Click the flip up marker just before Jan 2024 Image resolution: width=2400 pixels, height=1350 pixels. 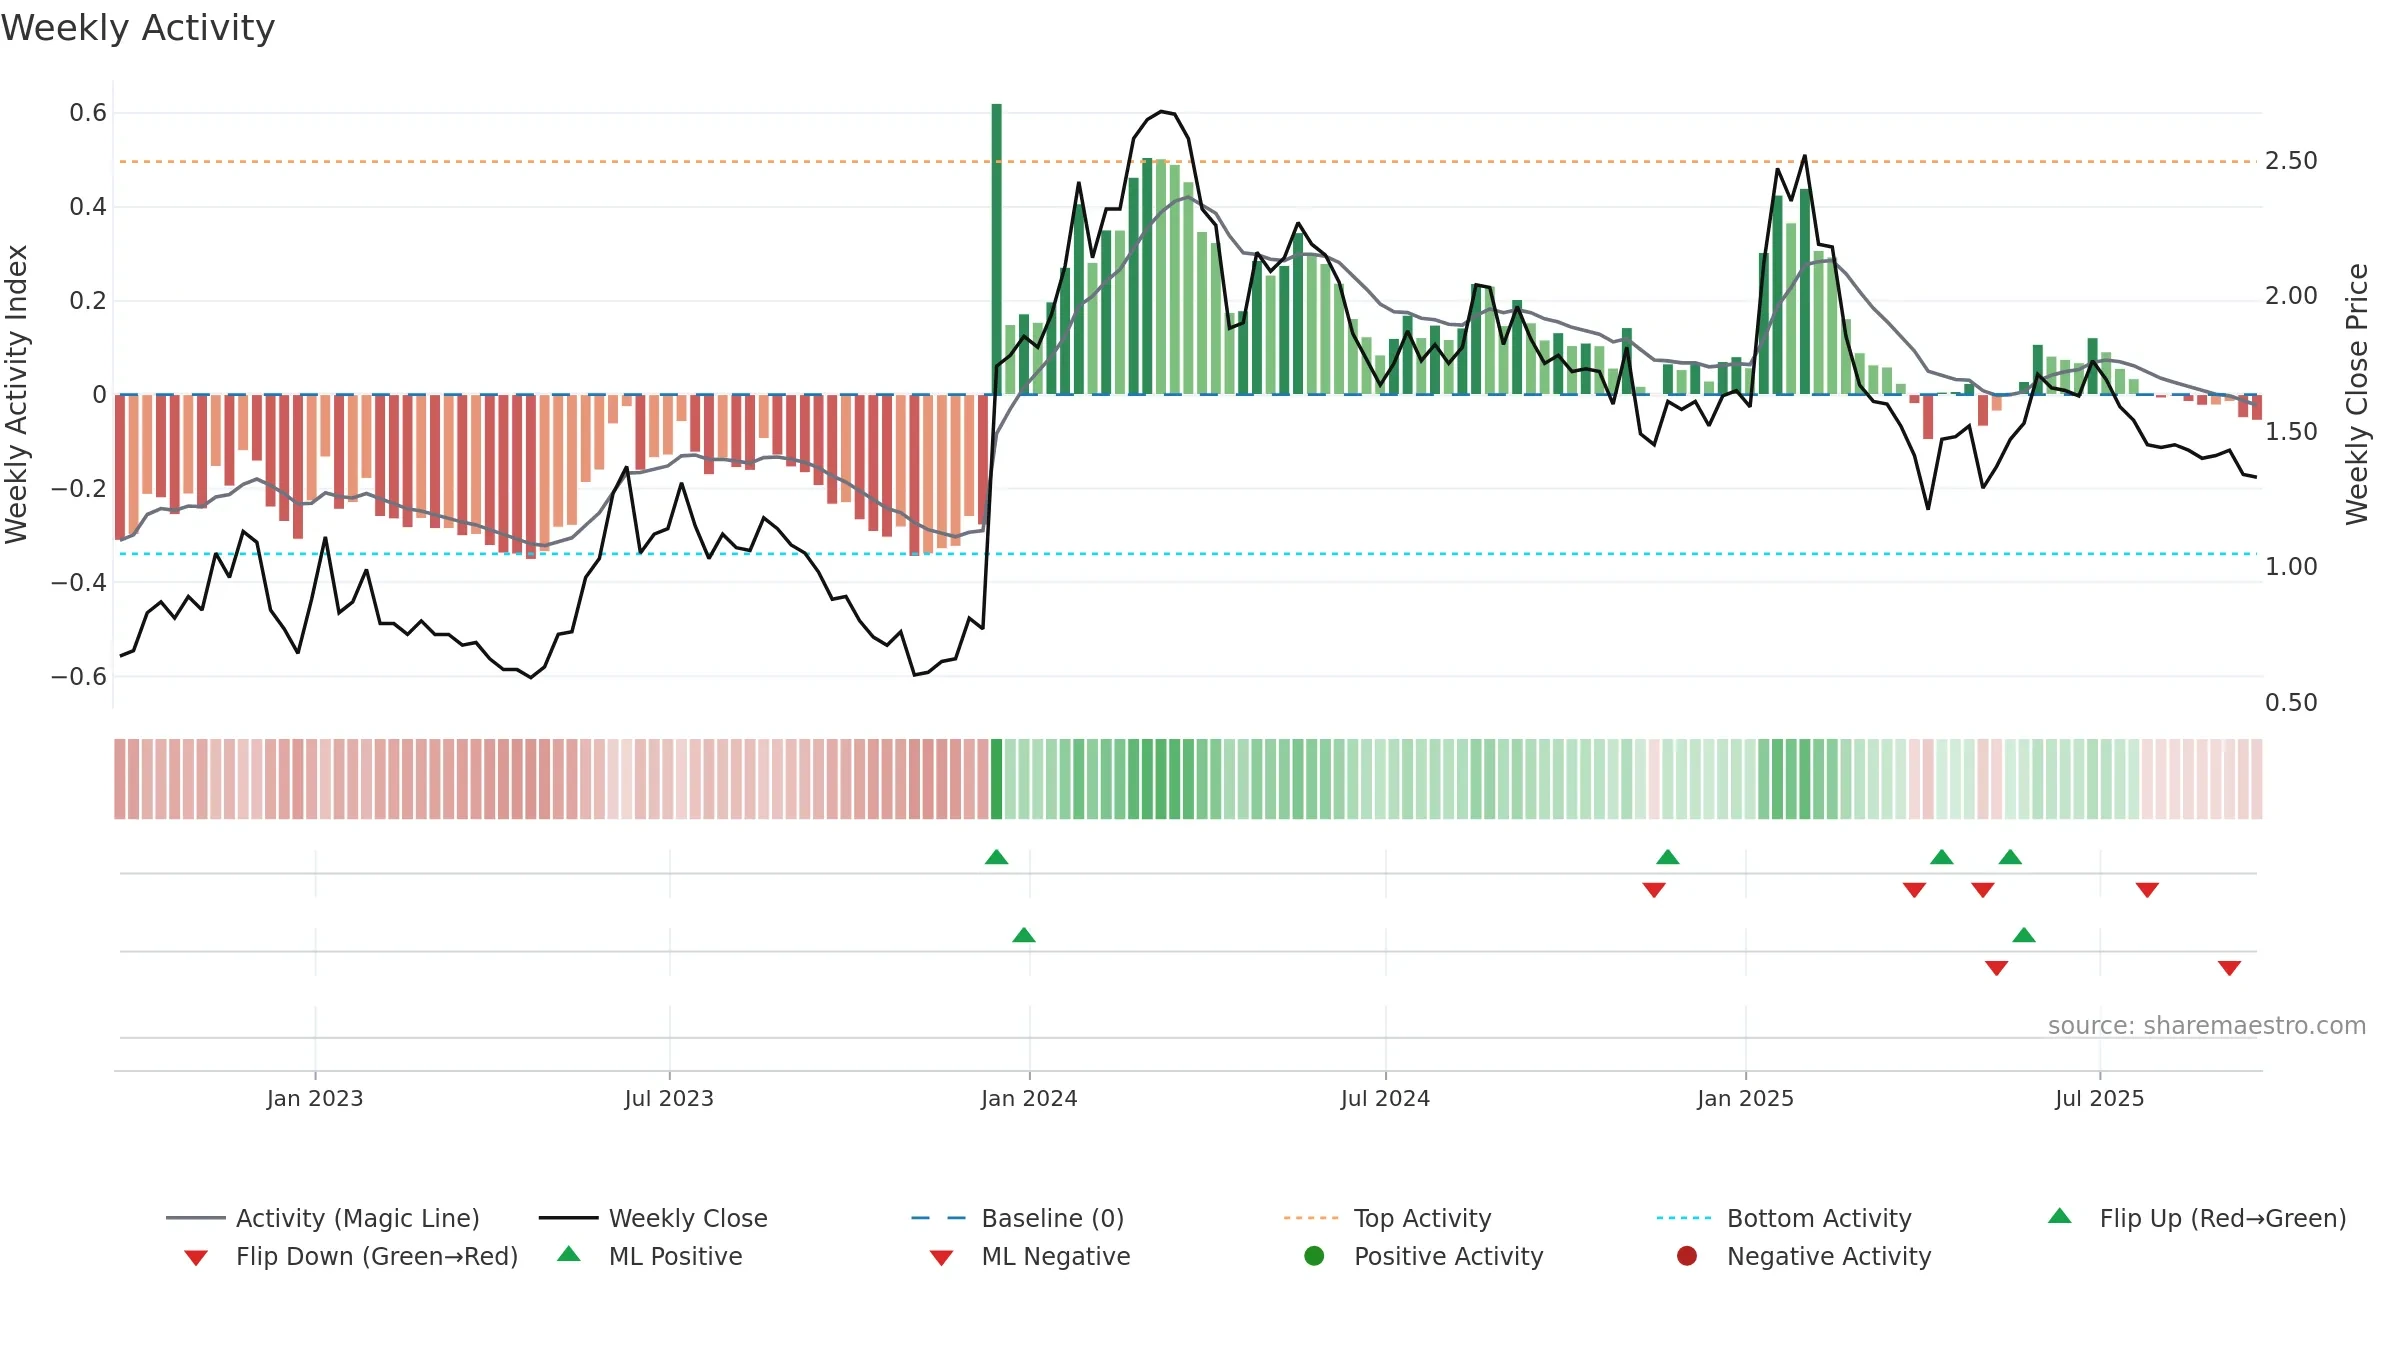997,857
